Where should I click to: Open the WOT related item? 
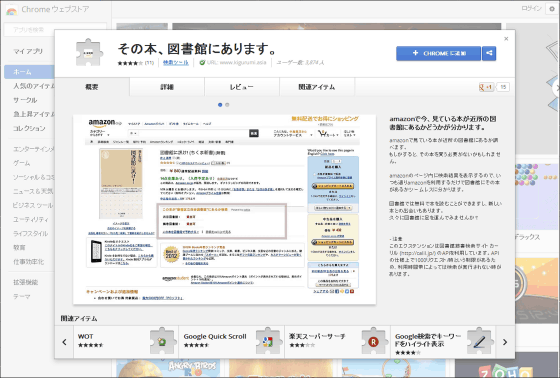pos(126,342)
